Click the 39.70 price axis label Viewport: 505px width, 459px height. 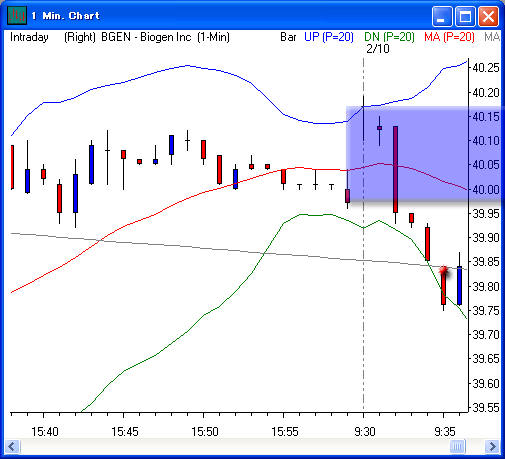click(486, 335)
